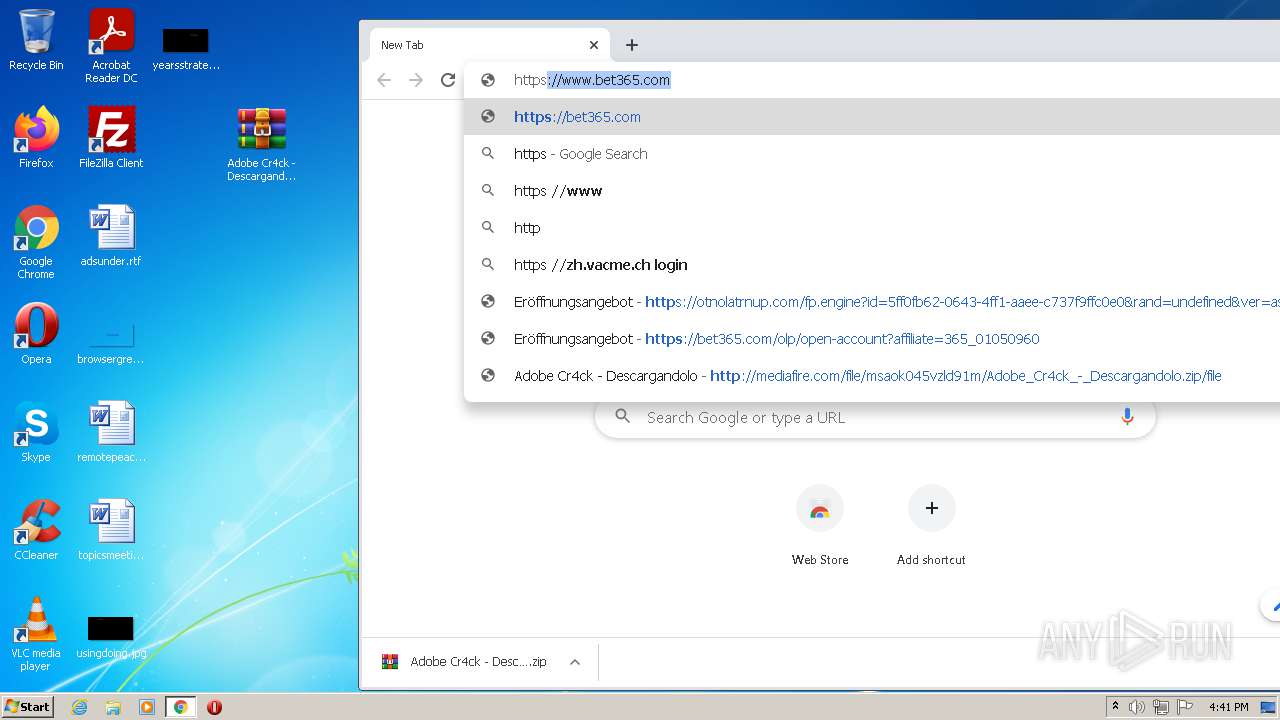Pick the 'https //www' search suggestion
This screenshot has width=1280, height=720.
pyautogui.click(x=872, y=191)
